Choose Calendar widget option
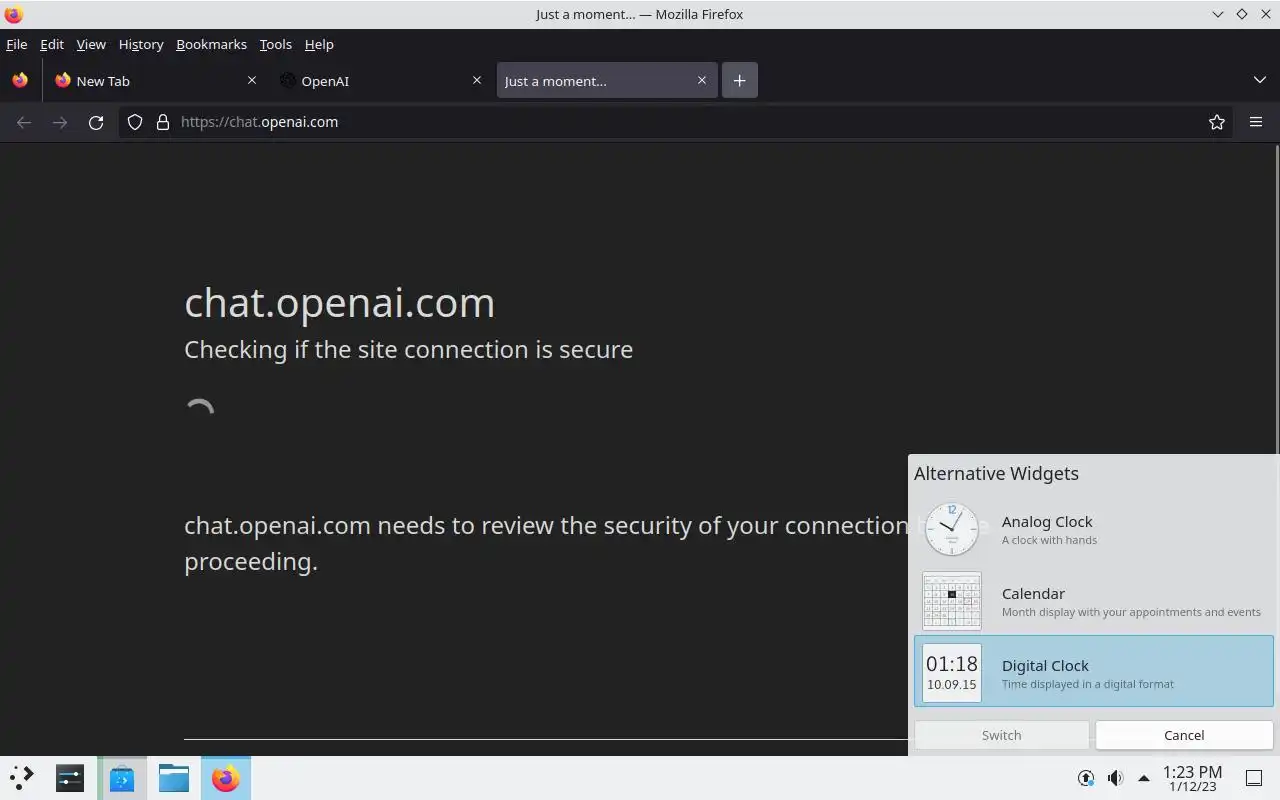The width and height of the screenshot is (1280, 800). 1094,601
